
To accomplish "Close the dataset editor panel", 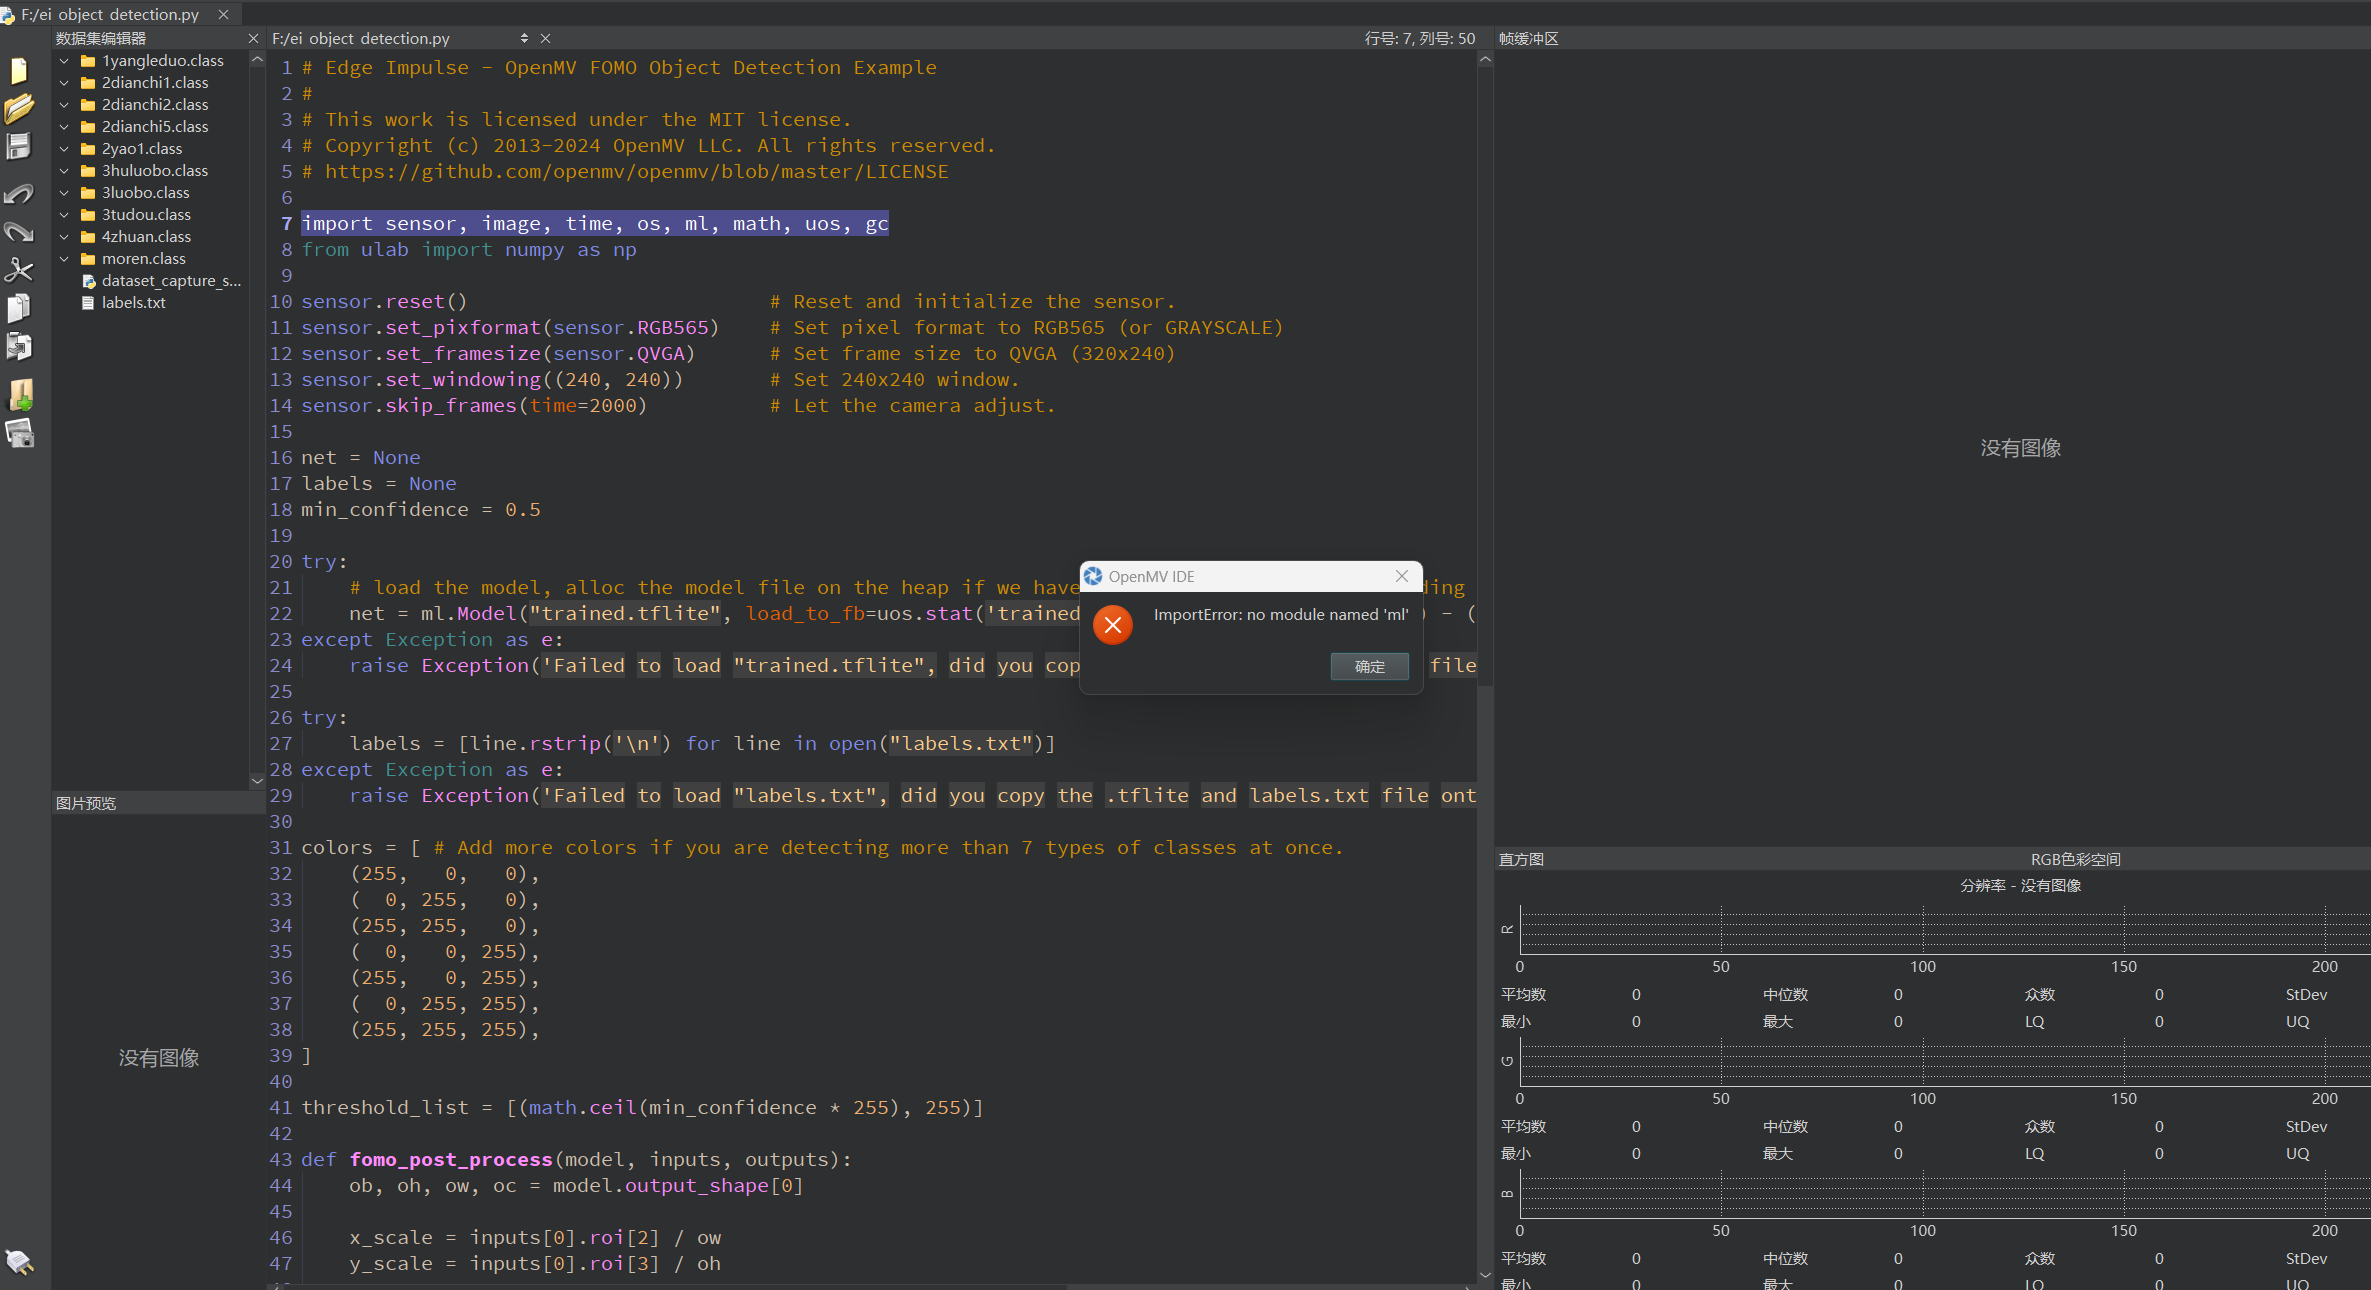I will (253, 38).
